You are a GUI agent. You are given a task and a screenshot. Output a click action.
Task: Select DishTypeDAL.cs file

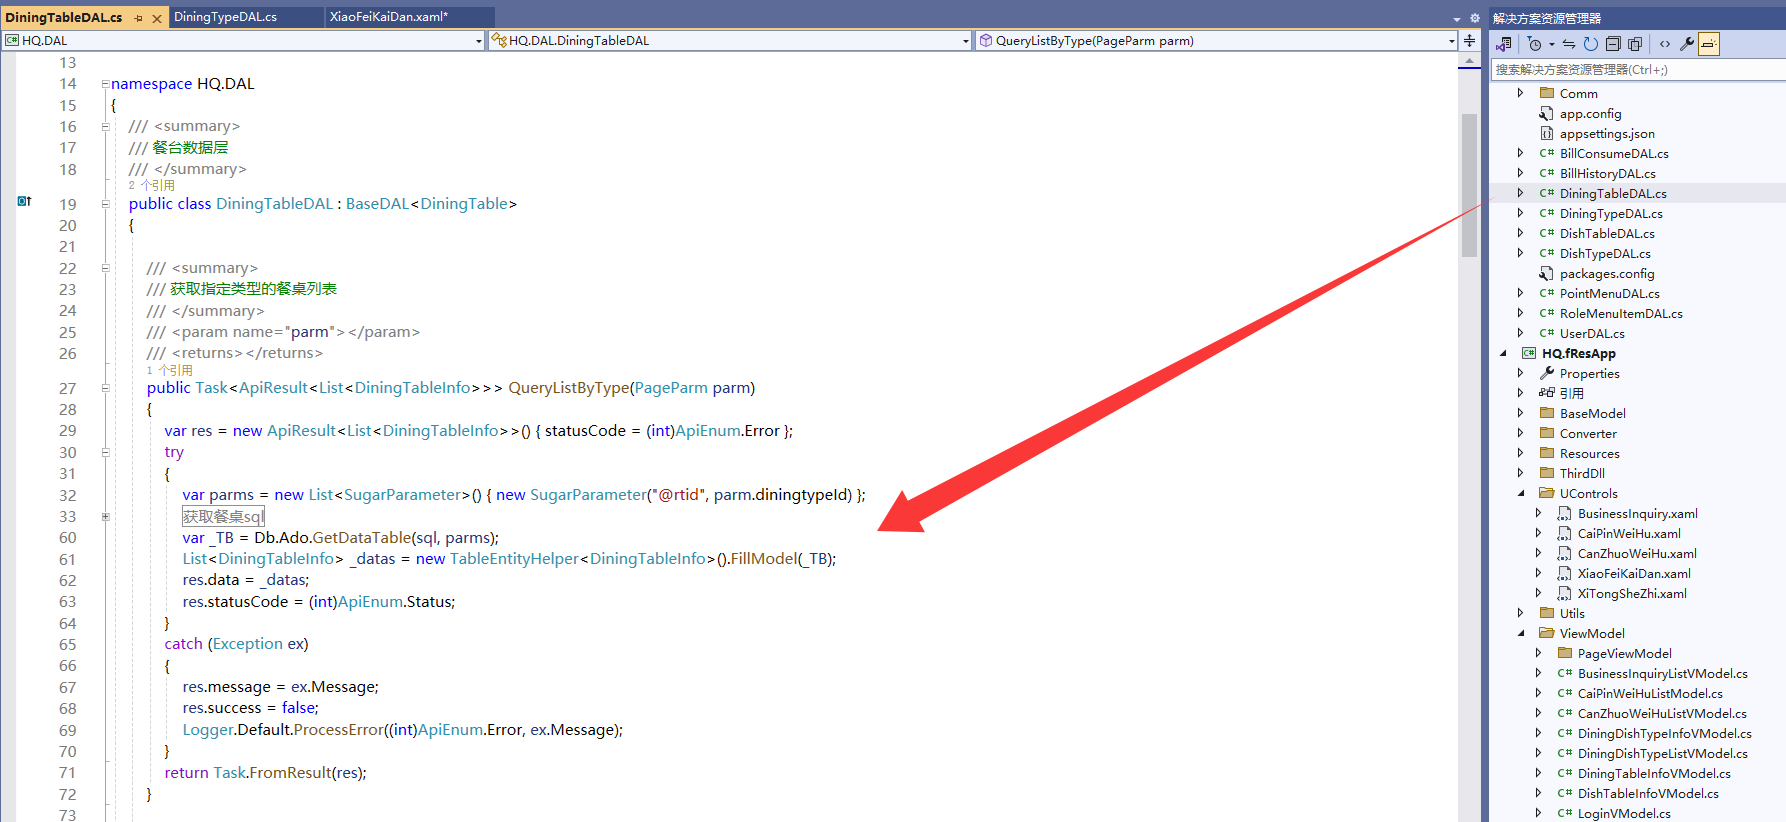pyautogui.click(x=1605, y=254)
